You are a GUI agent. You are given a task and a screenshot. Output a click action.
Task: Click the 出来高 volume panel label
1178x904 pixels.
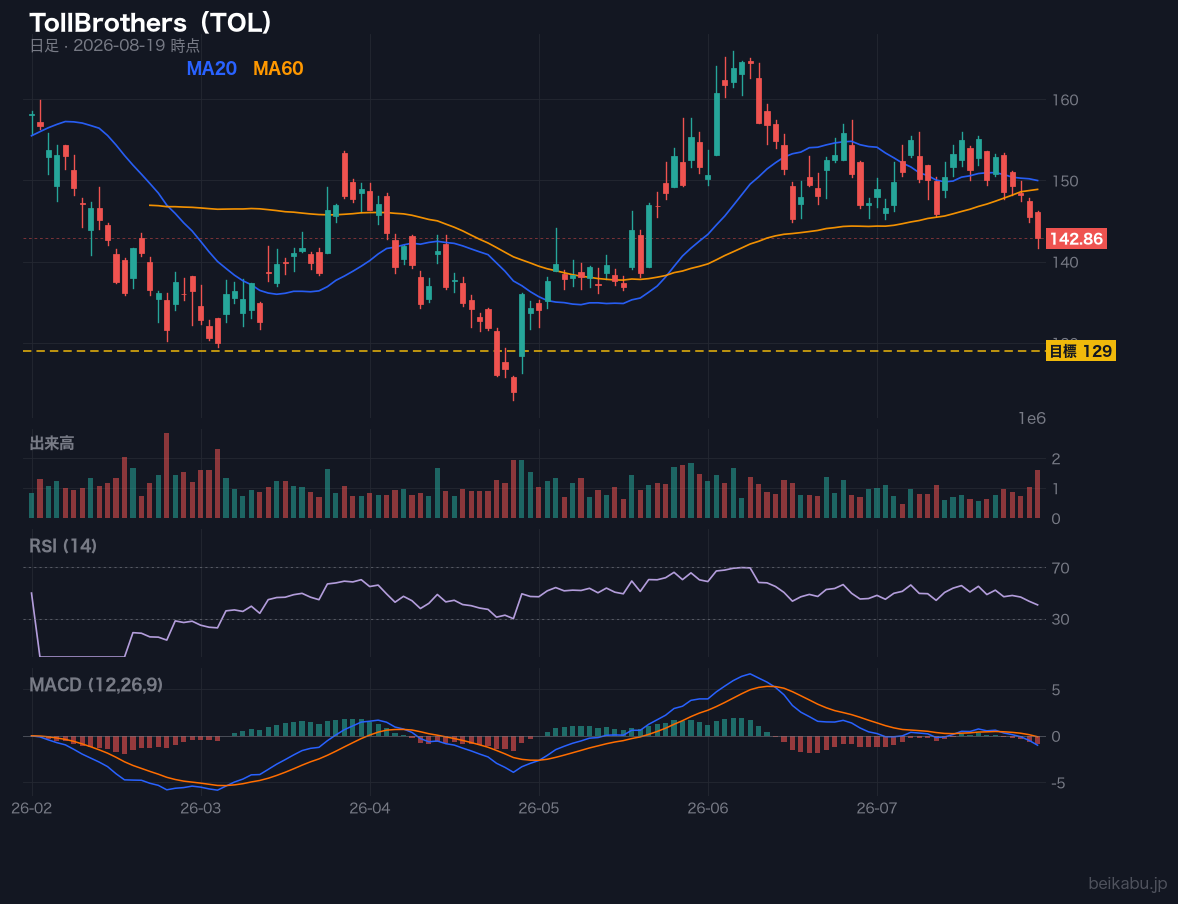coord(52,443)
